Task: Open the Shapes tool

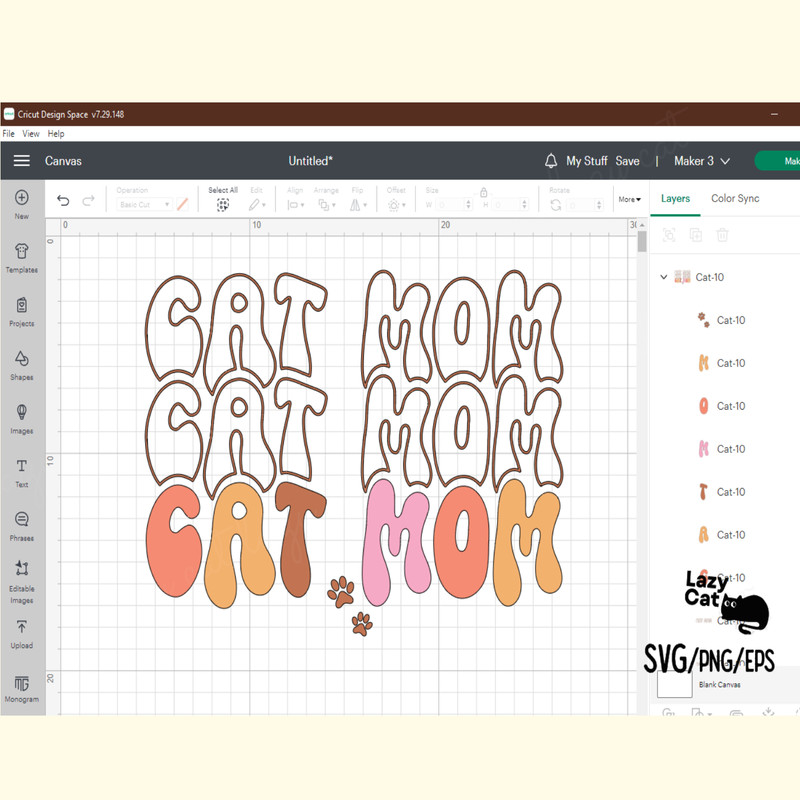Action: [x=22, y=359]
